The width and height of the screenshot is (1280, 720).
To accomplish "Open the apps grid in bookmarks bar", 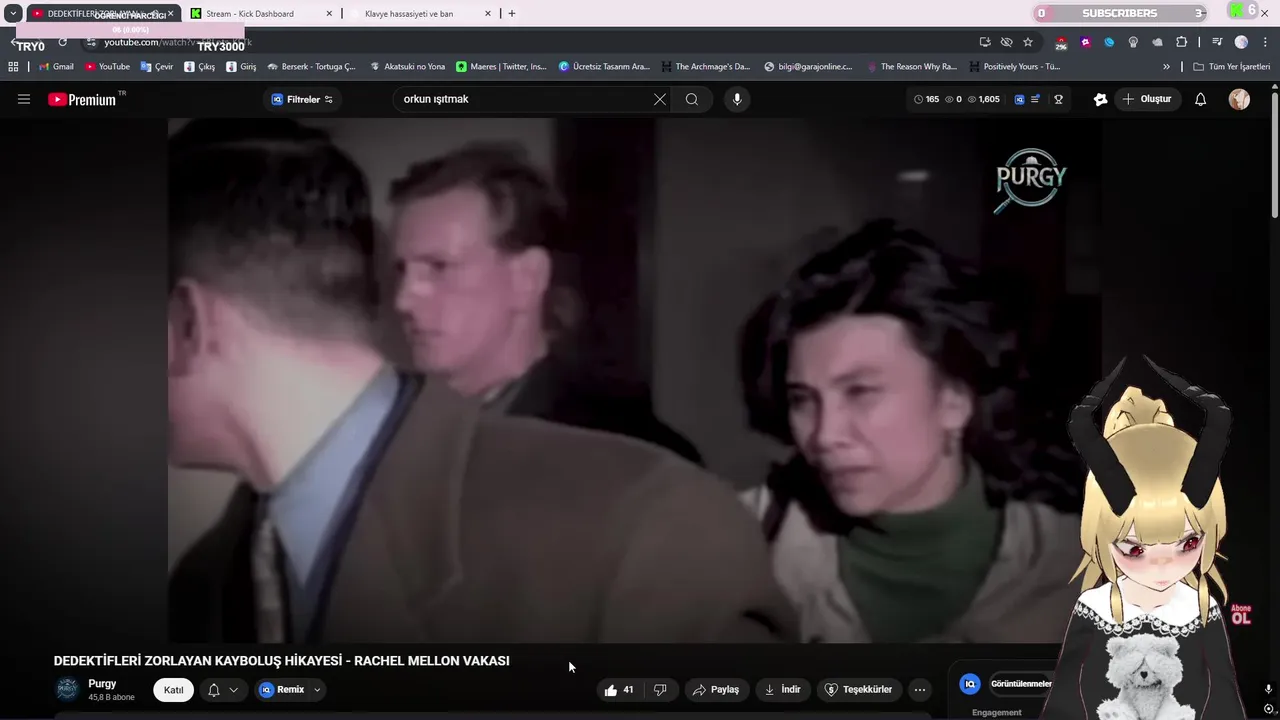I will point(13,67).
